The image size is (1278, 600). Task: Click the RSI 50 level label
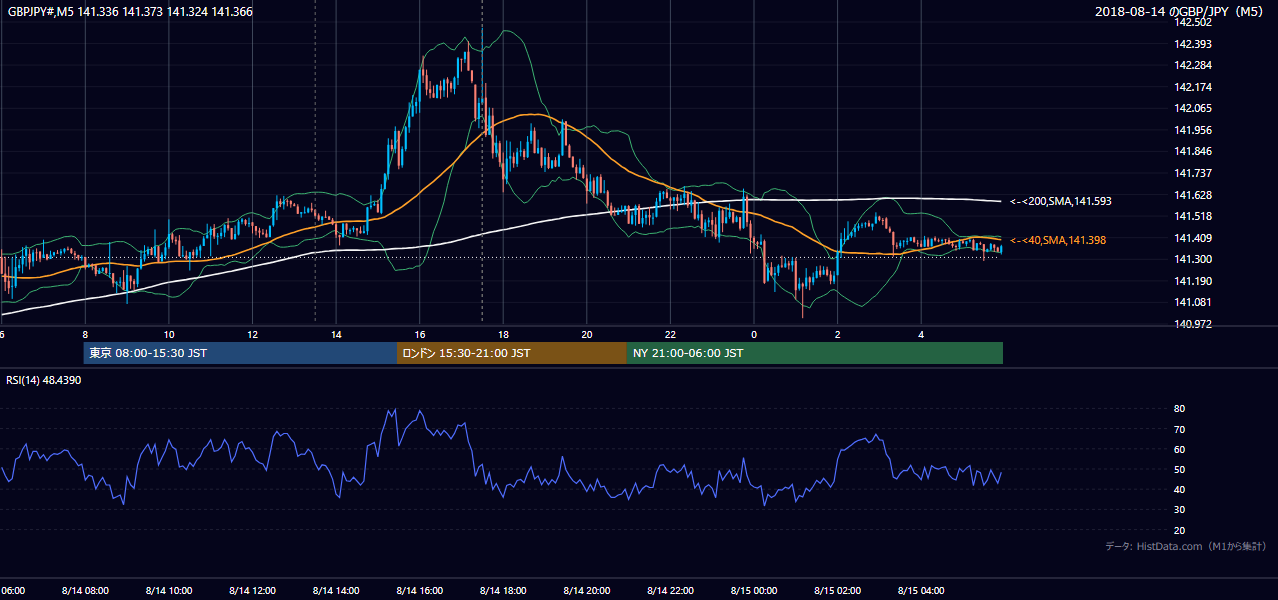(1179, 469)
